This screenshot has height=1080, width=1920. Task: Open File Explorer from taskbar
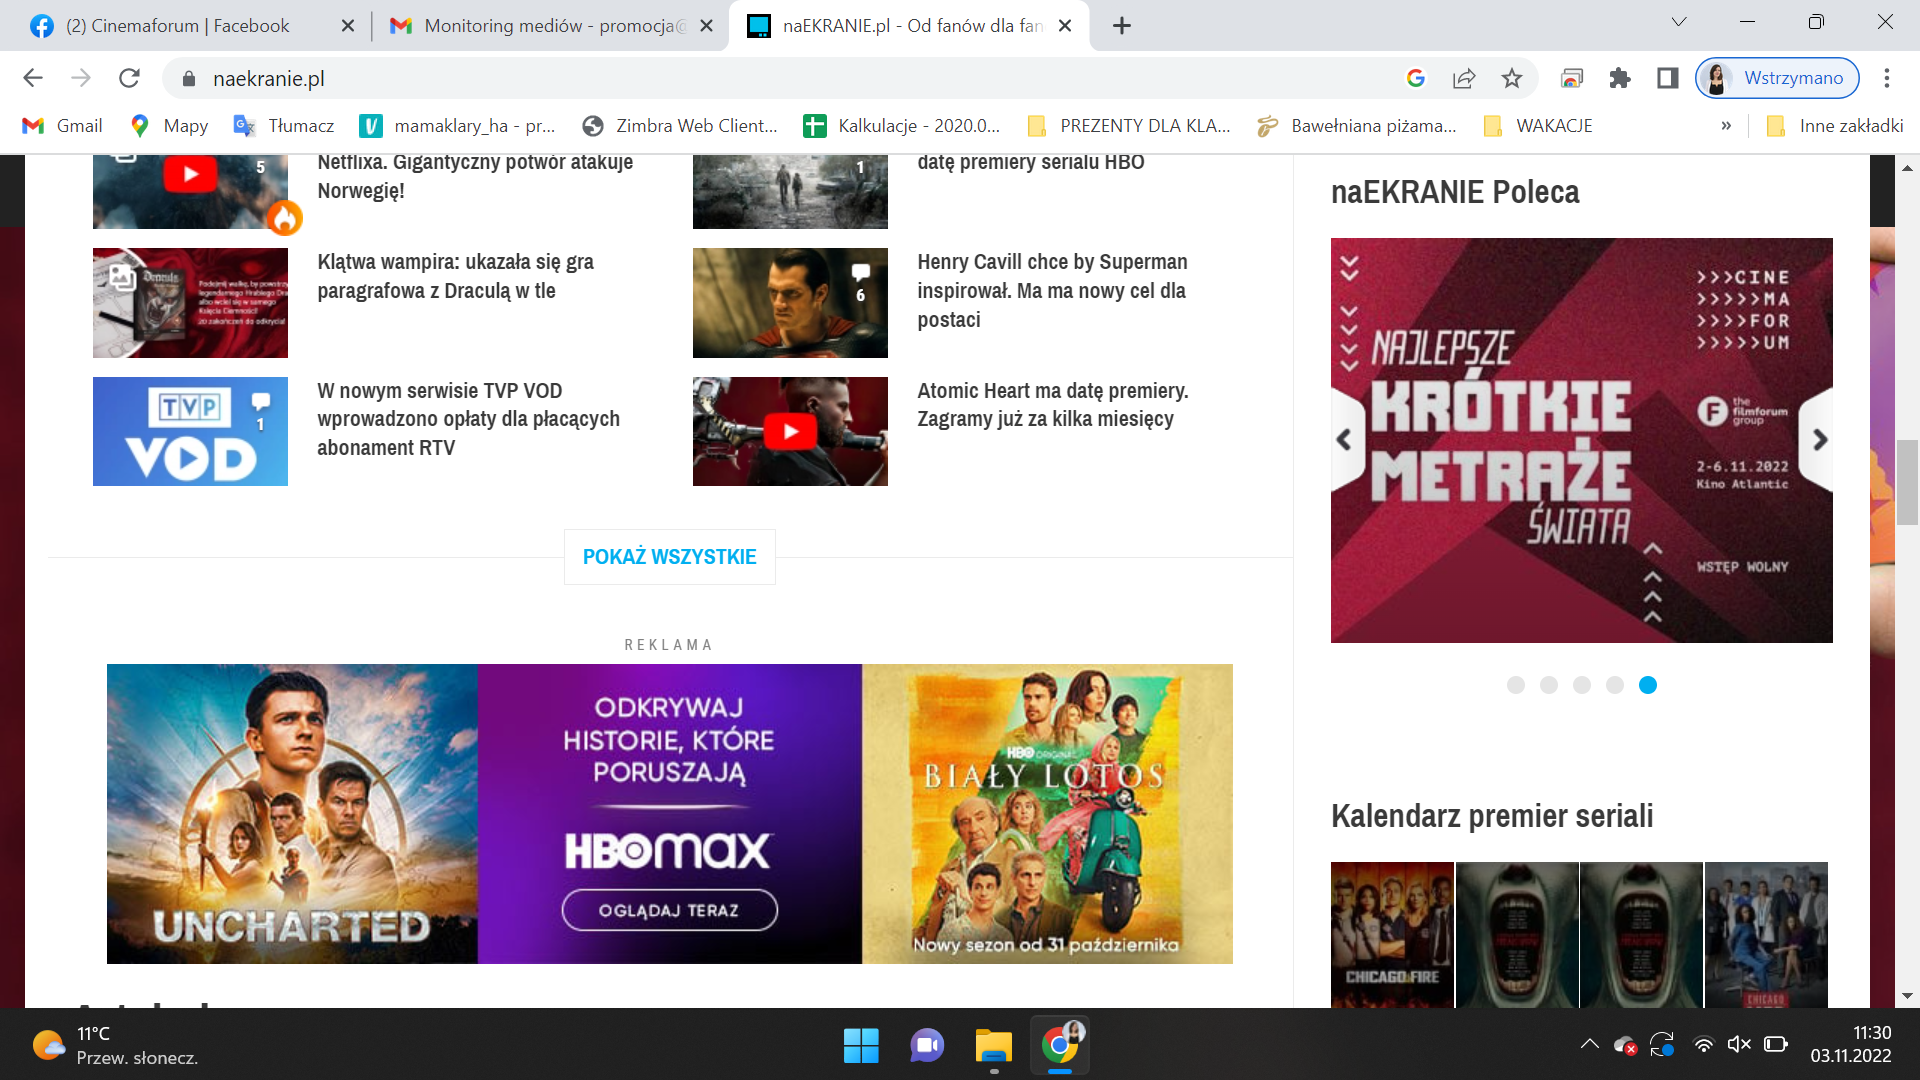994,1046
